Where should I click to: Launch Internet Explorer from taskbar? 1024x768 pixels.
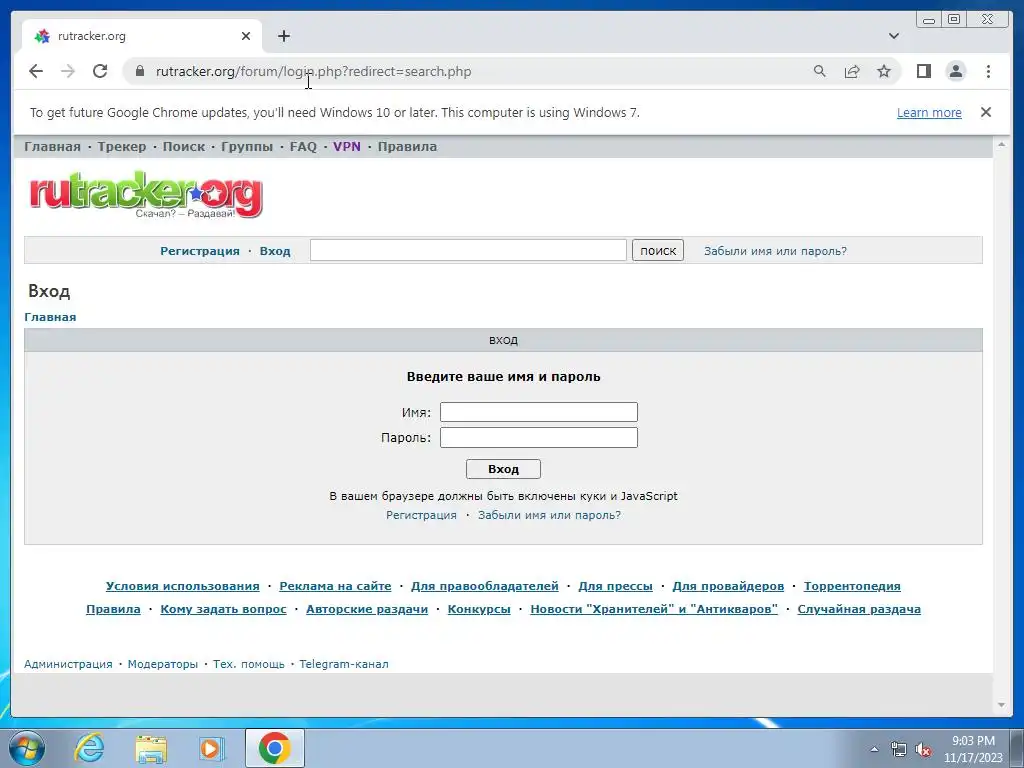(89, 748)
